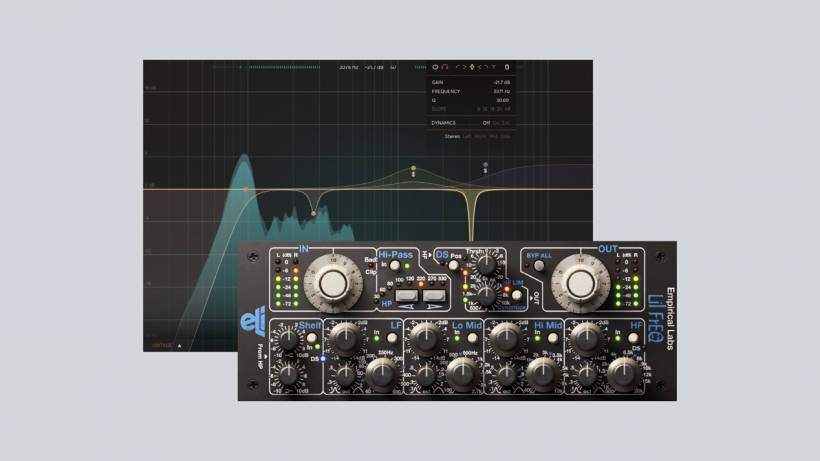Viewport: 820px width, 461px height.
Task: Select Mid channel mode
Action: coord(494,136)
